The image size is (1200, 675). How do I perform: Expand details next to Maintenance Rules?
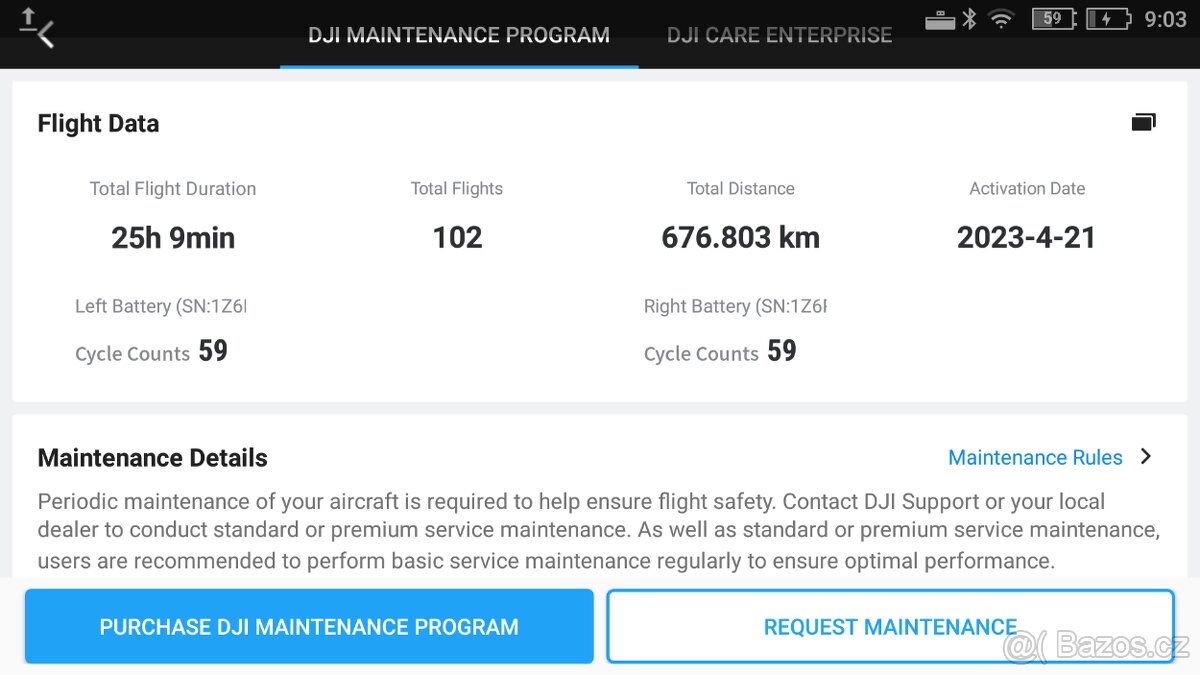[x=1145, y=457]
